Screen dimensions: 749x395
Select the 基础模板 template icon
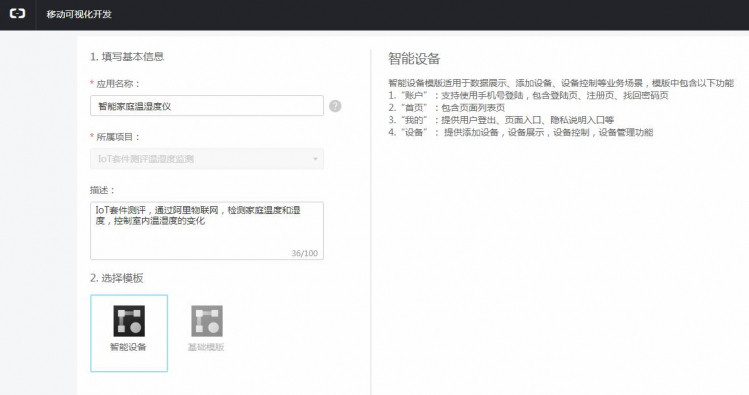pos(207,321)
